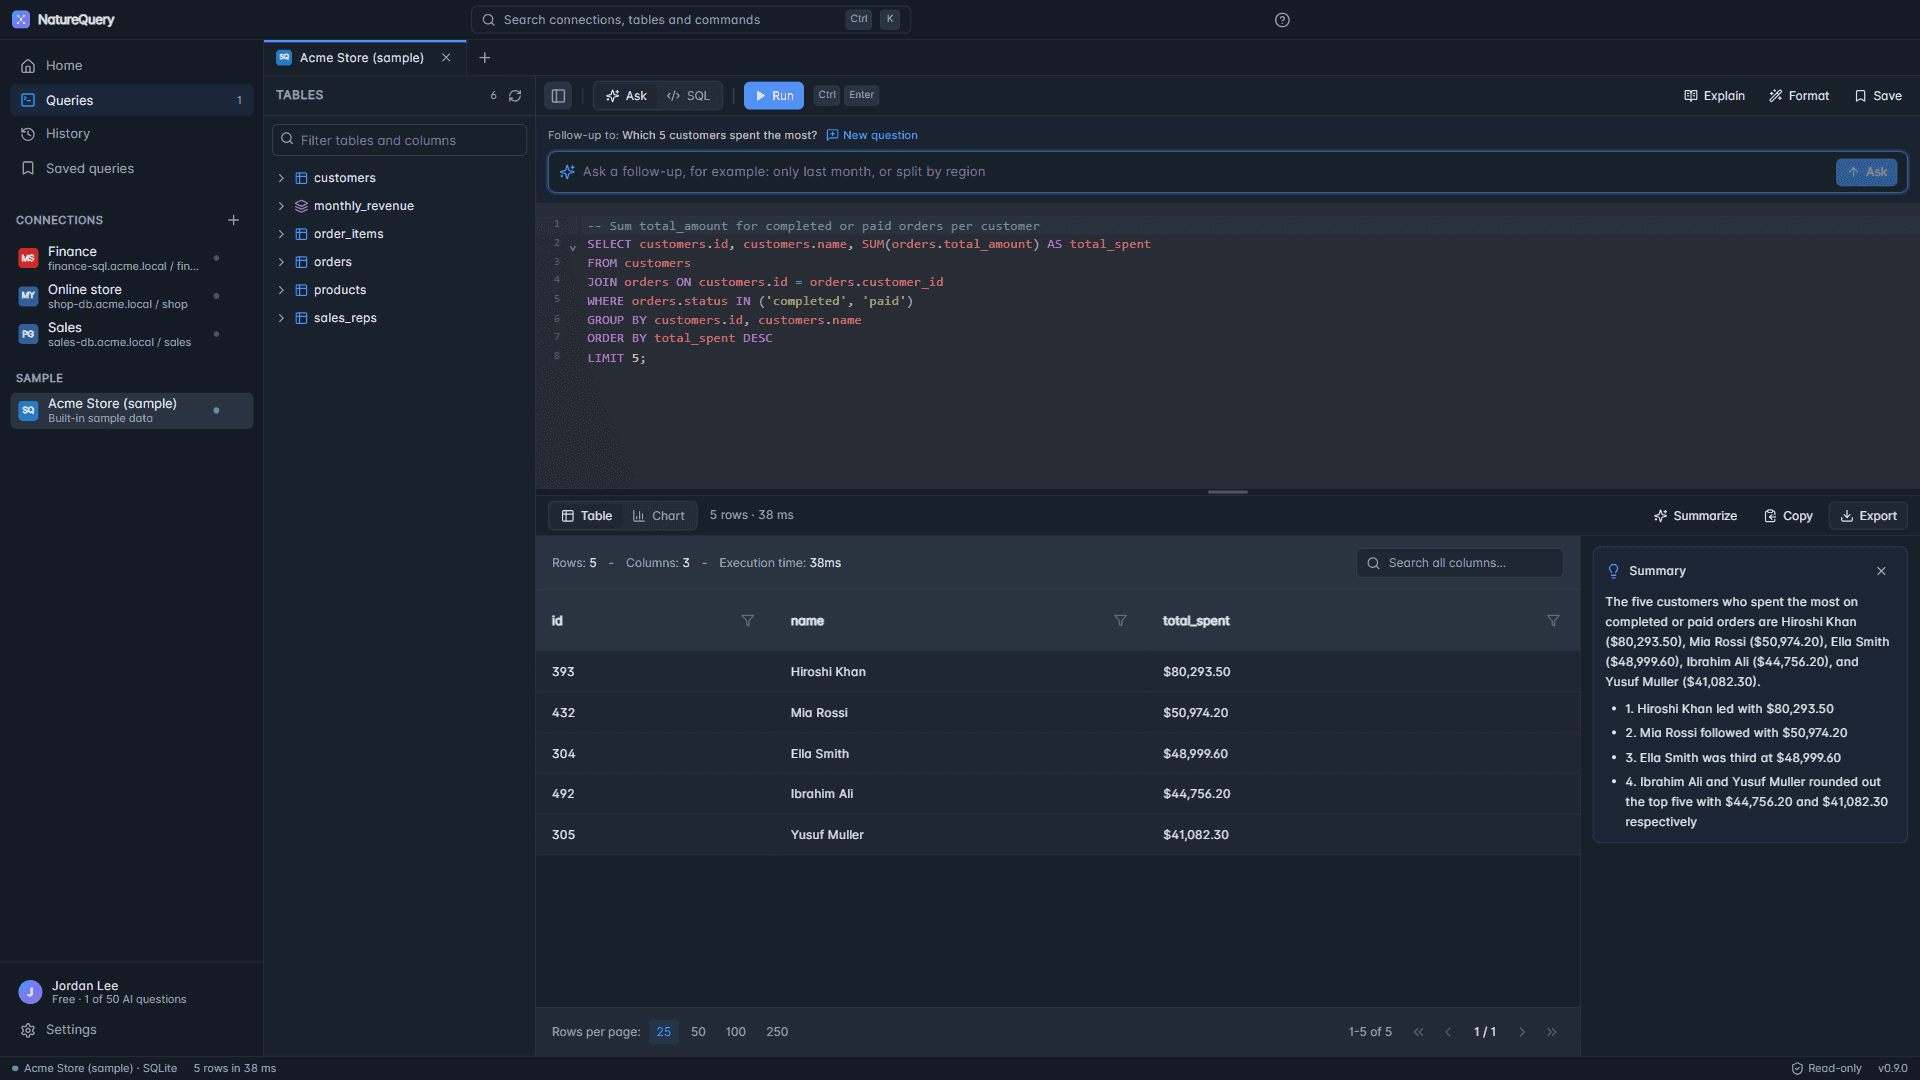Go to the last results page
The width and height of the screenshot is (1920, 1080).
pos(1552,1032)
